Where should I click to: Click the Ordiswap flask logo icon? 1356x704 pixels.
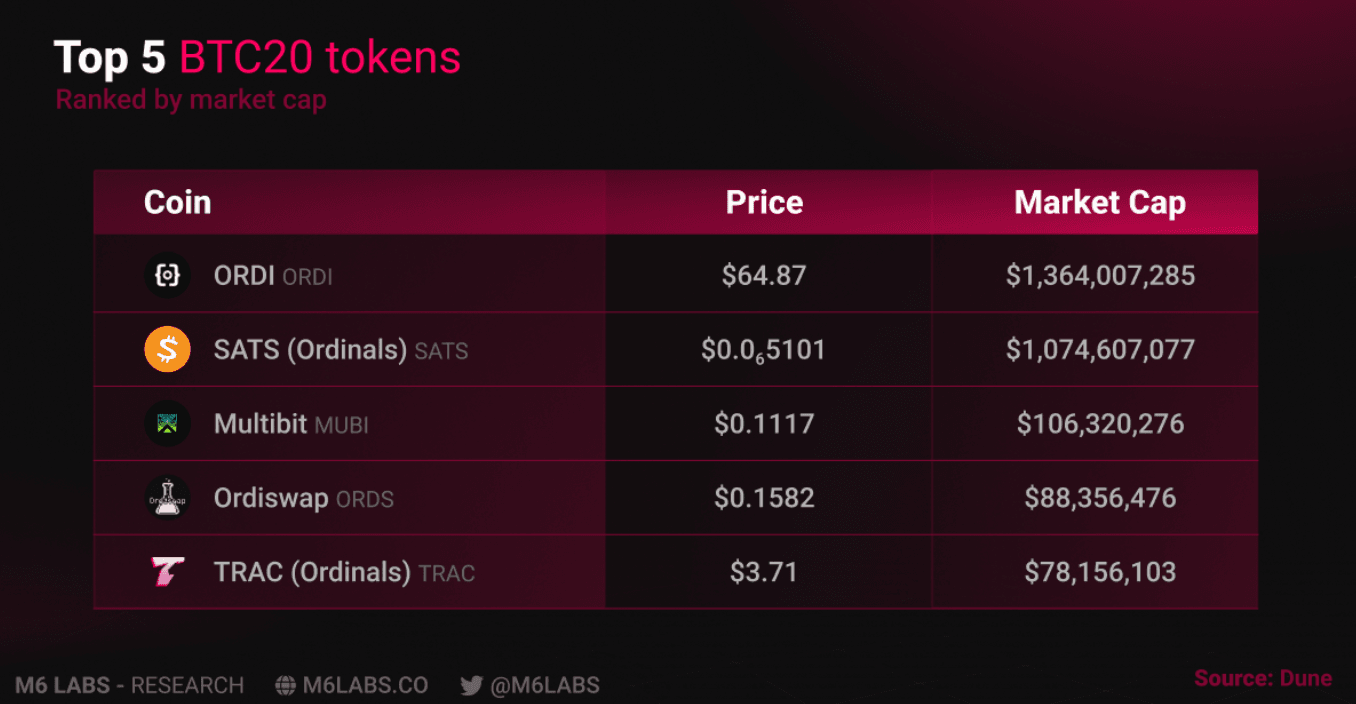click(167, 498)
